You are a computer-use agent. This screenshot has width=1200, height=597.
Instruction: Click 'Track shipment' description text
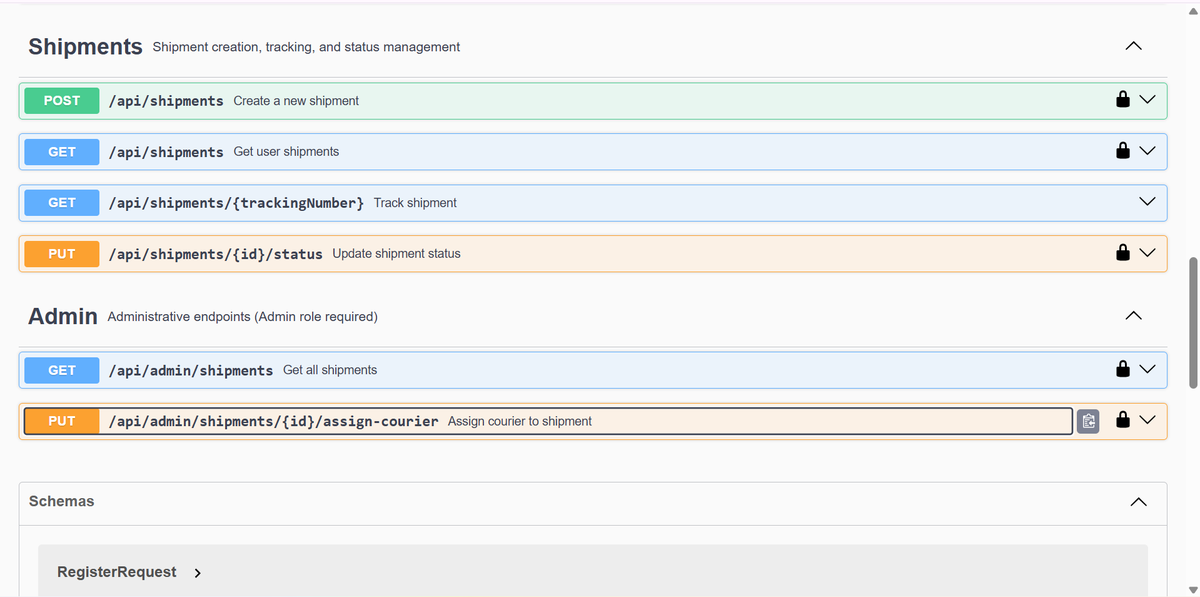(415, 203)
